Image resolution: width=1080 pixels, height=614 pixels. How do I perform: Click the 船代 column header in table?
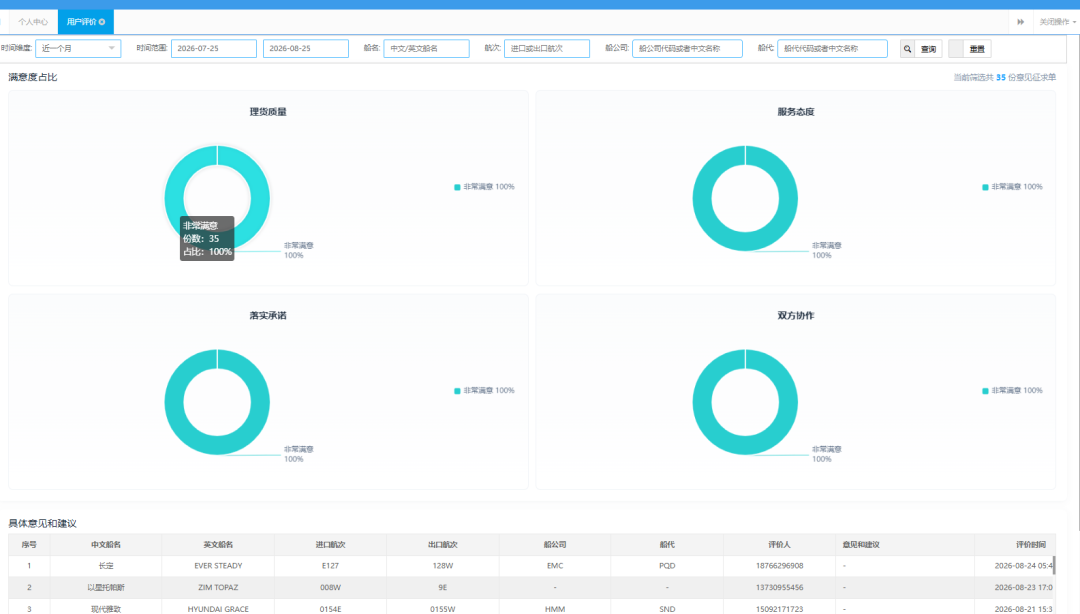667,544
